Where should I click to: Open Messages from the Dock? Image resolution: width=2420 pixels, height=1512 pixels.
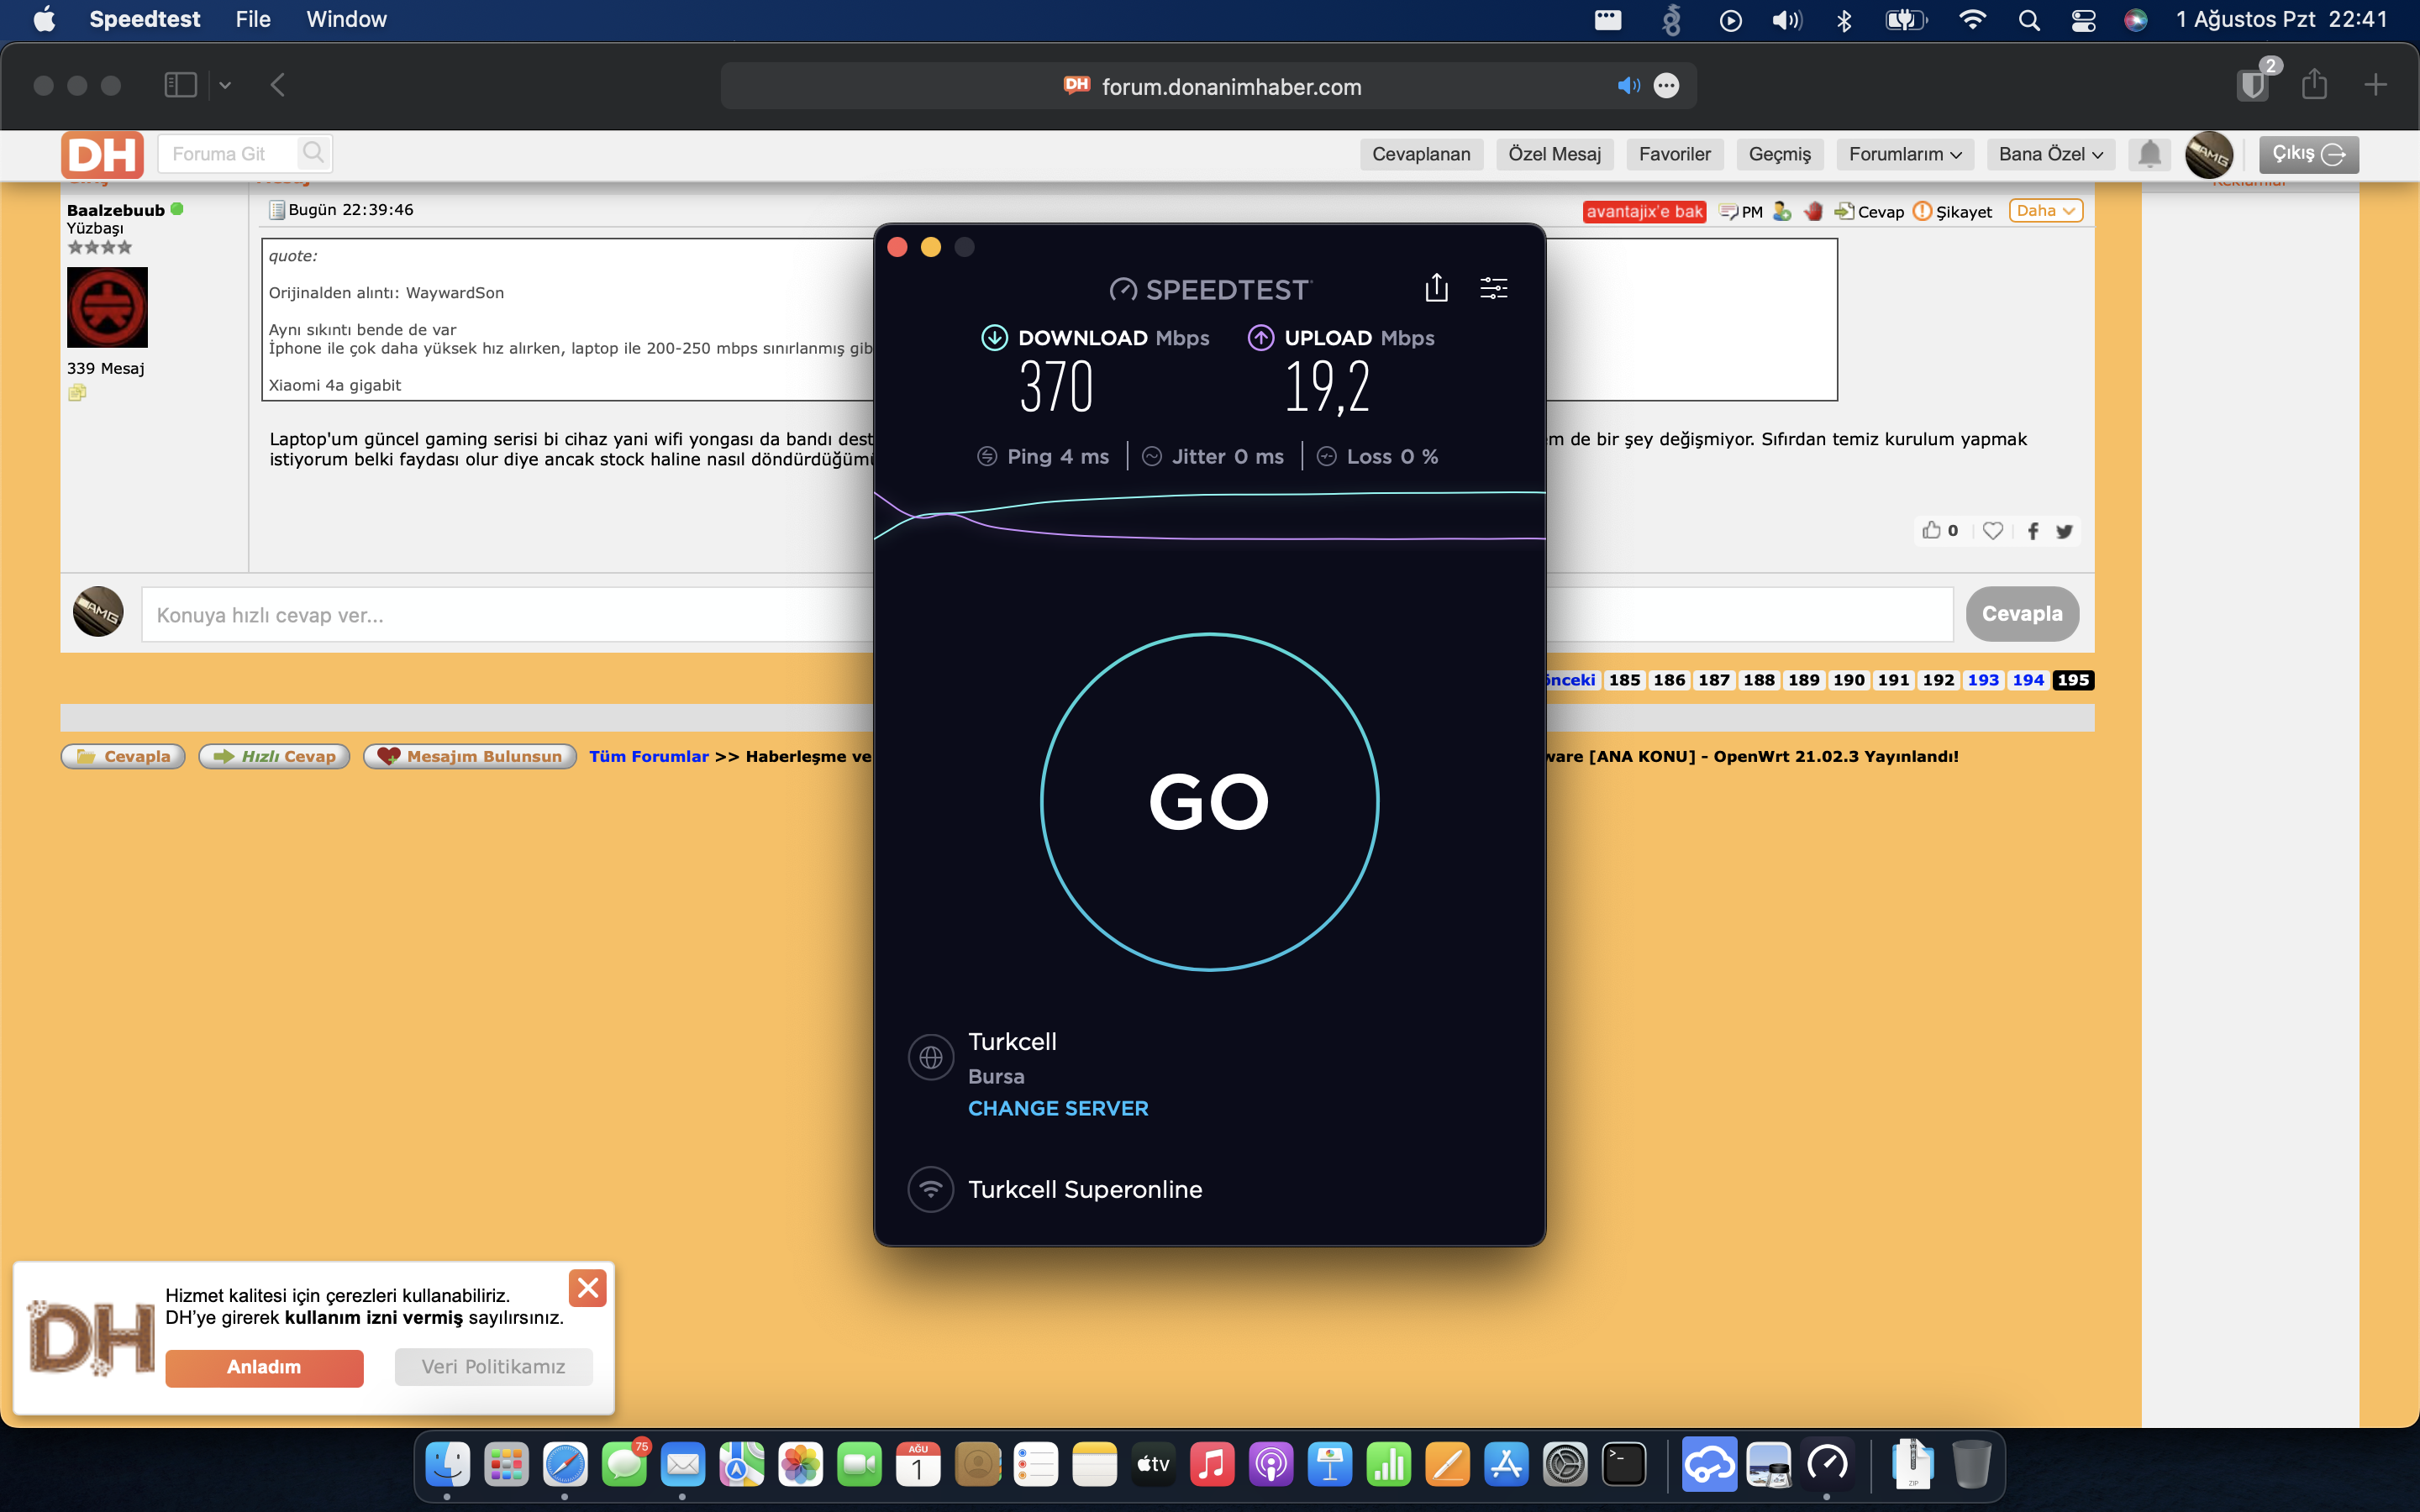click(x=624, y=1465)
